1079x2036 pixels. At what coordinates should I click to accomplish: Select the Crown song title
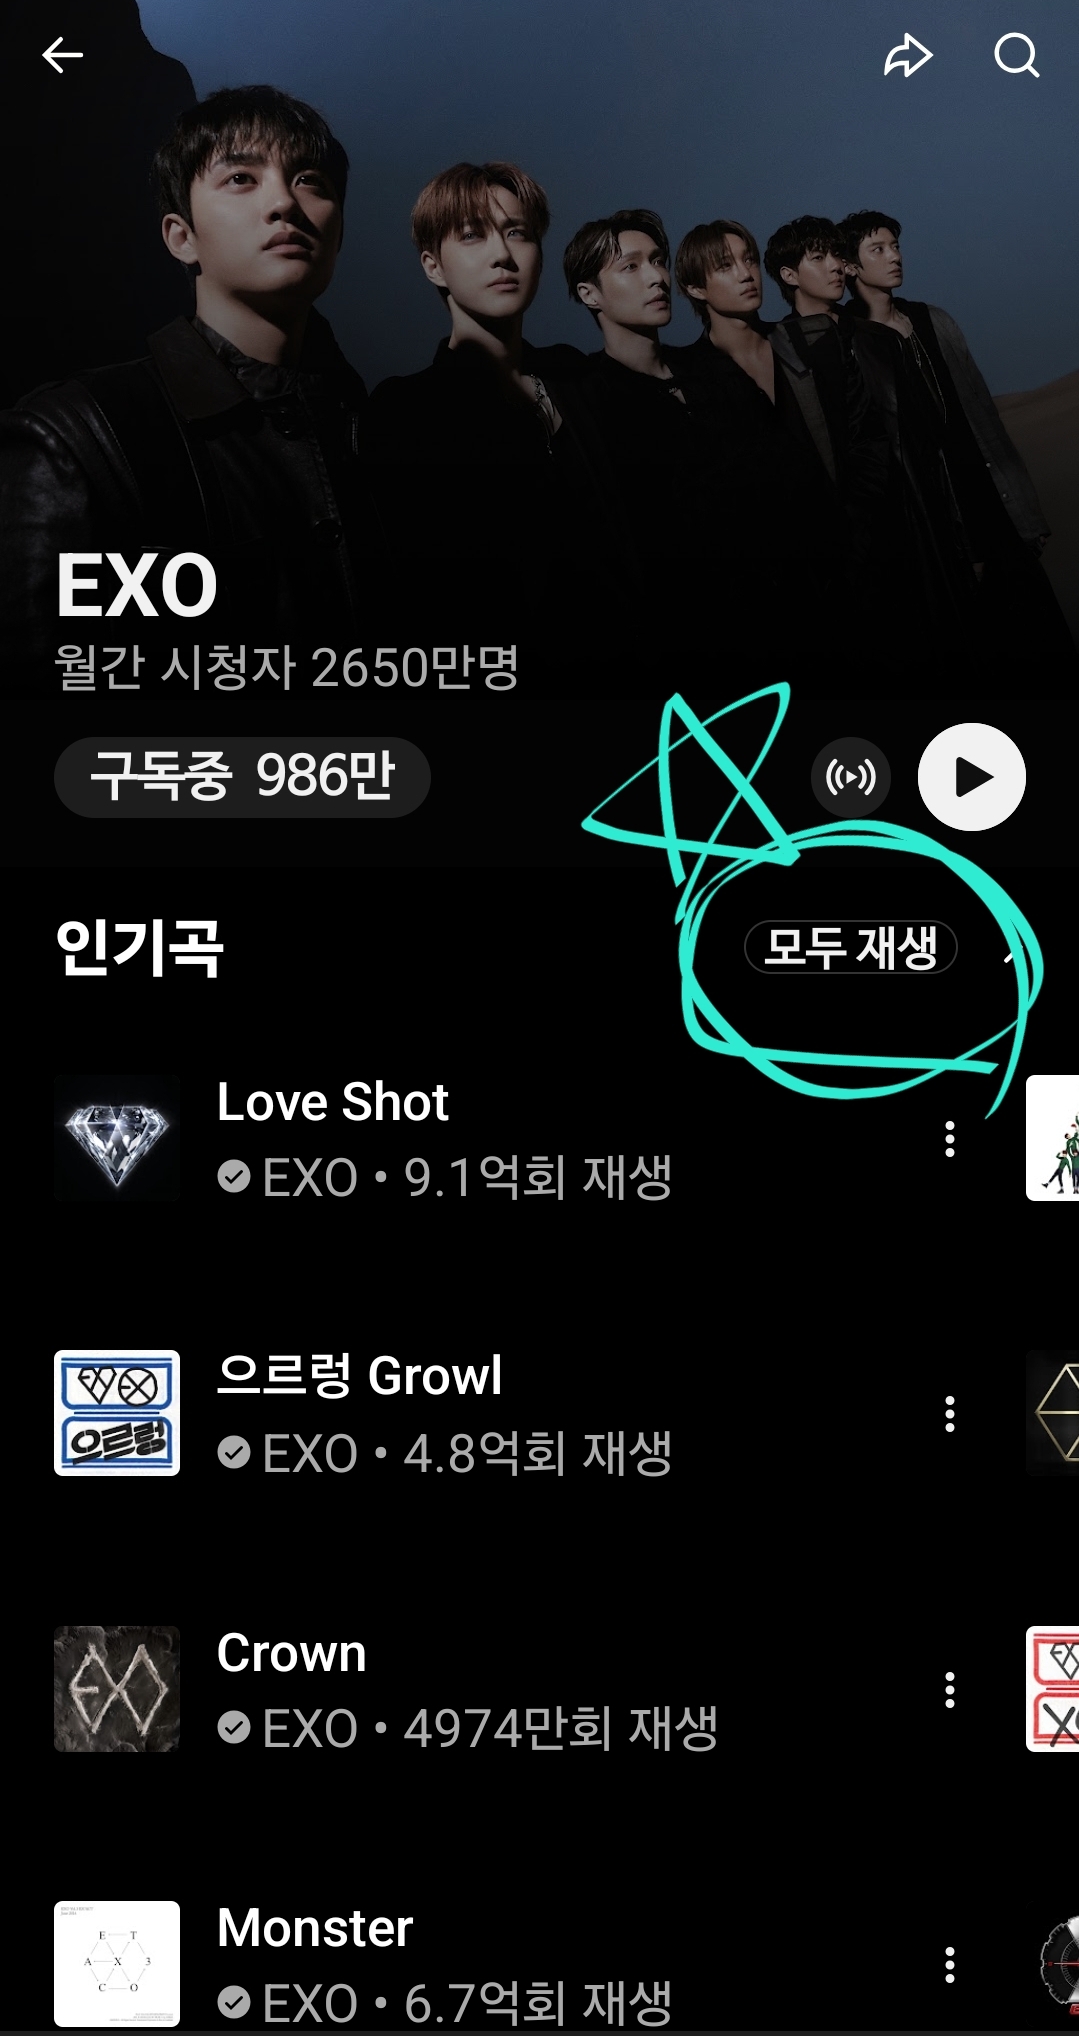291,1653
